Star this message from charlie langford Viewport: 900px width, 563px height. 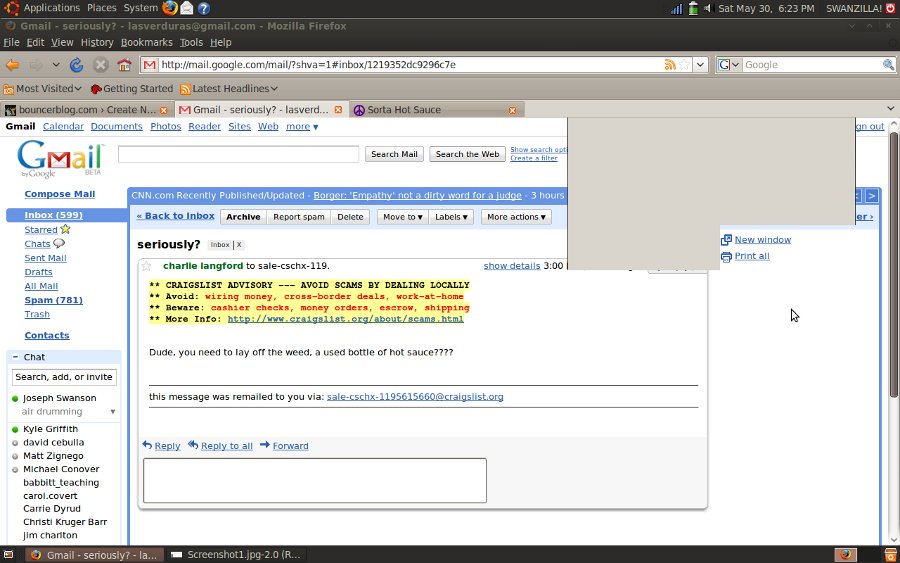click(146, 266)
